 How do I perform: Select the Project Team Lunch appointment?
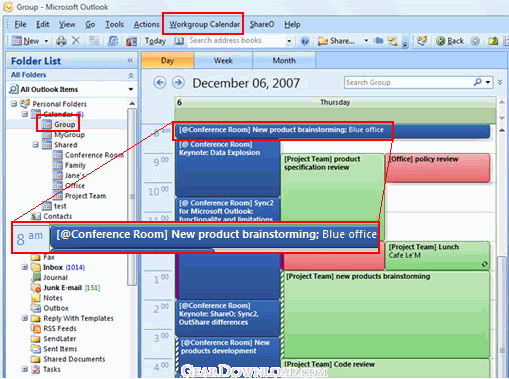click(438, 256)
